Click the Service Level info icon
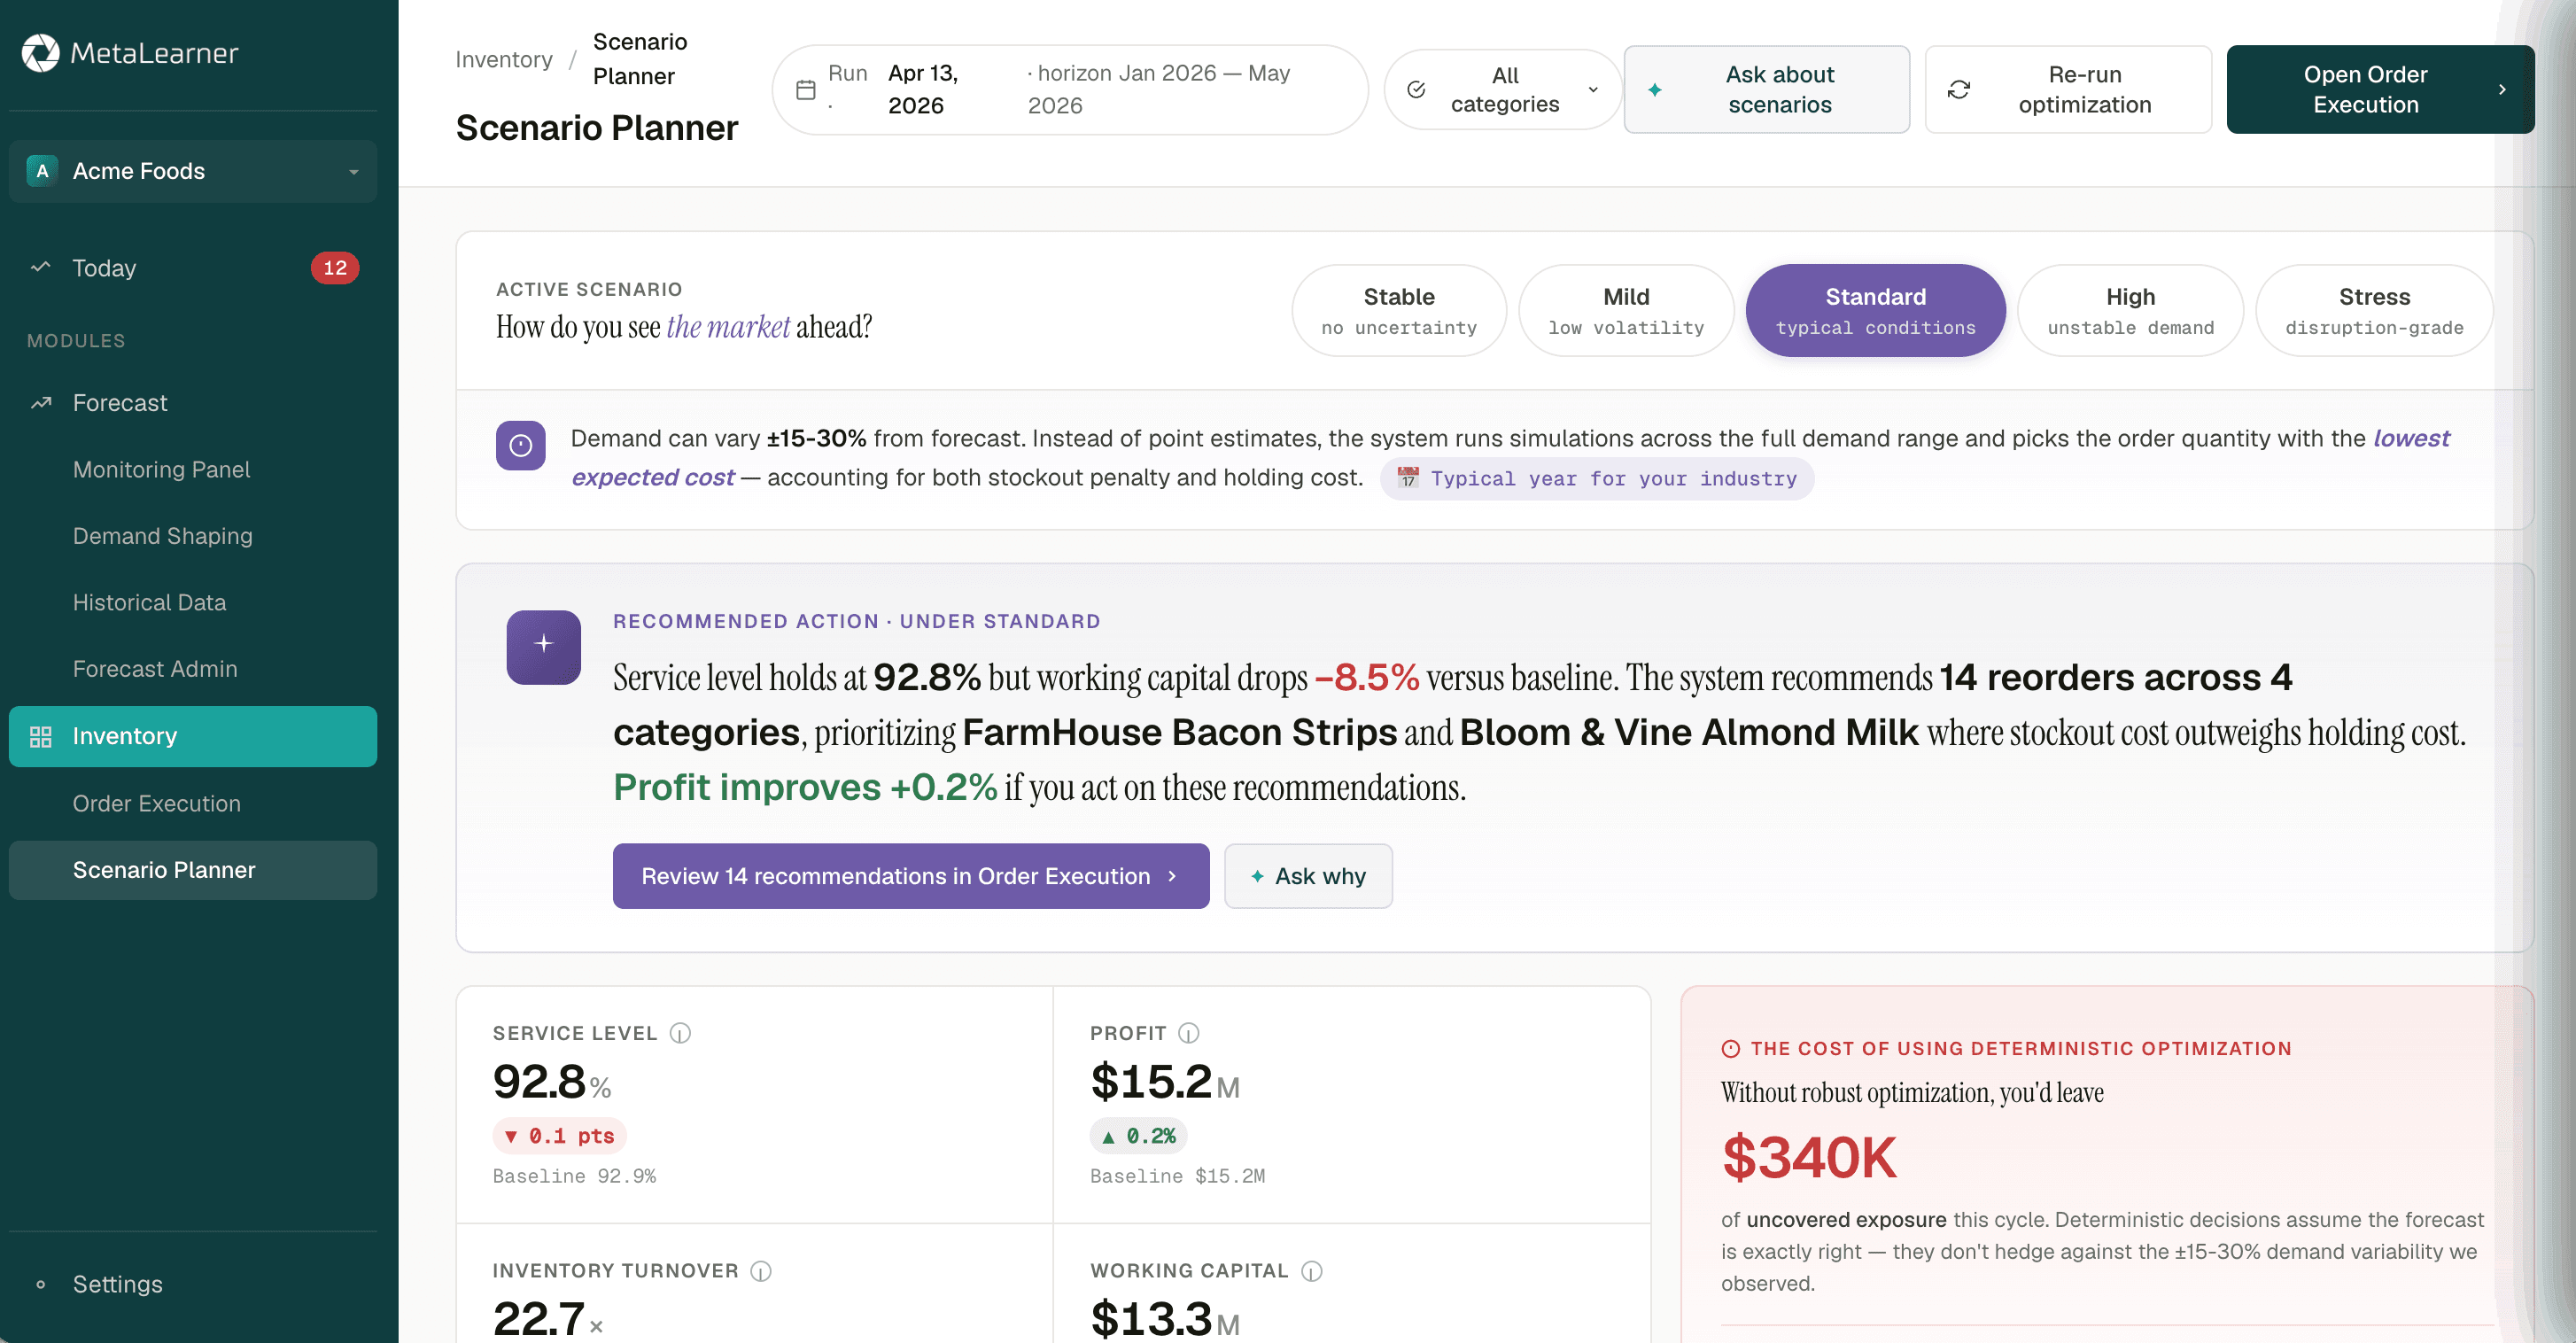The width and height of the screenshot is (2576, 1343). click(680, 1033)
